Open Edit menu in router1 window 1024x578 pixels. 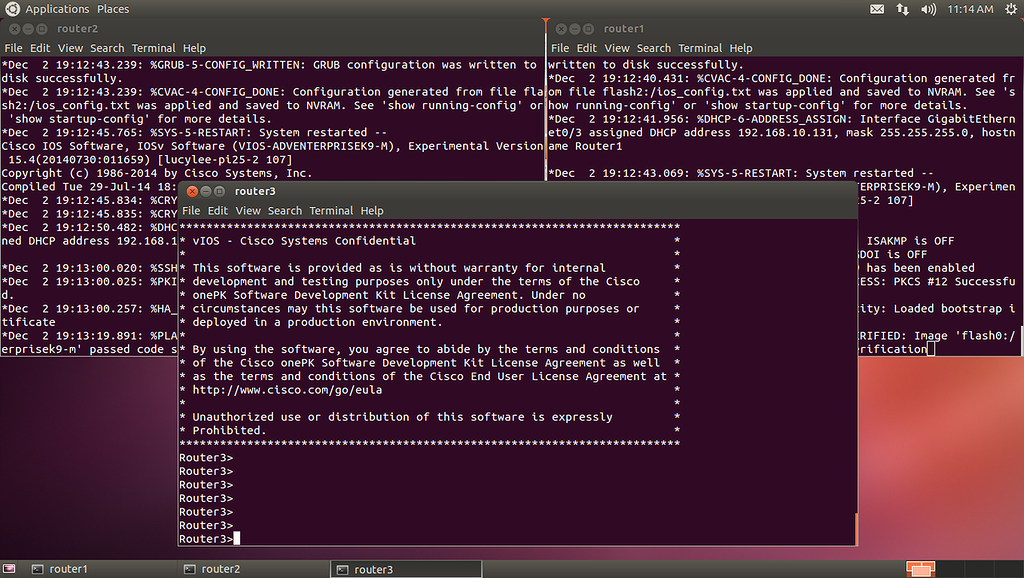point(586,48)
